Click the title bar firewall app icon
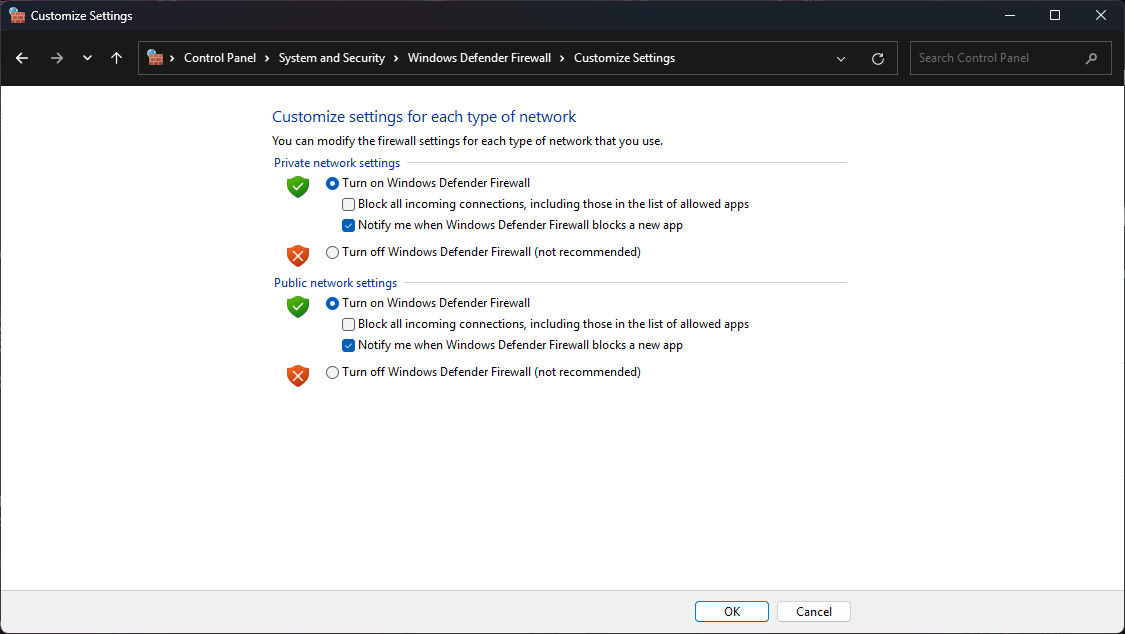Image resolution: width=1125 pixels, height=634 pixels. point(17,15)
